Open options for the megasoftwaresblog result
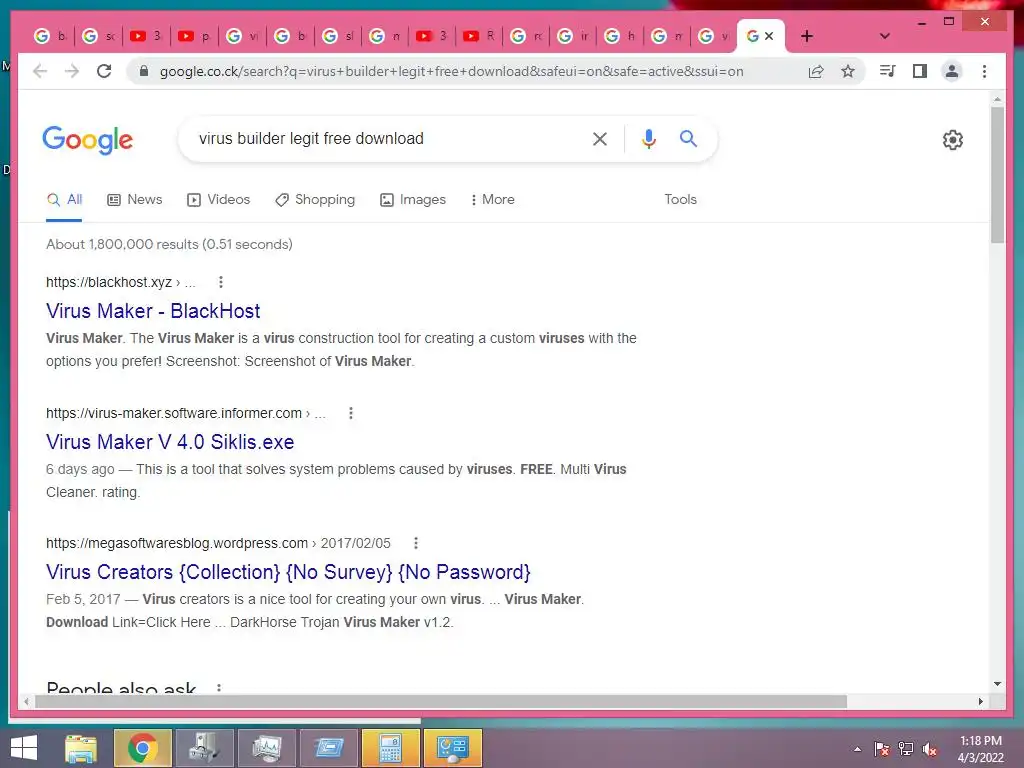The height and width of the screenshot is (768, 1024). [x=415, y=543]
